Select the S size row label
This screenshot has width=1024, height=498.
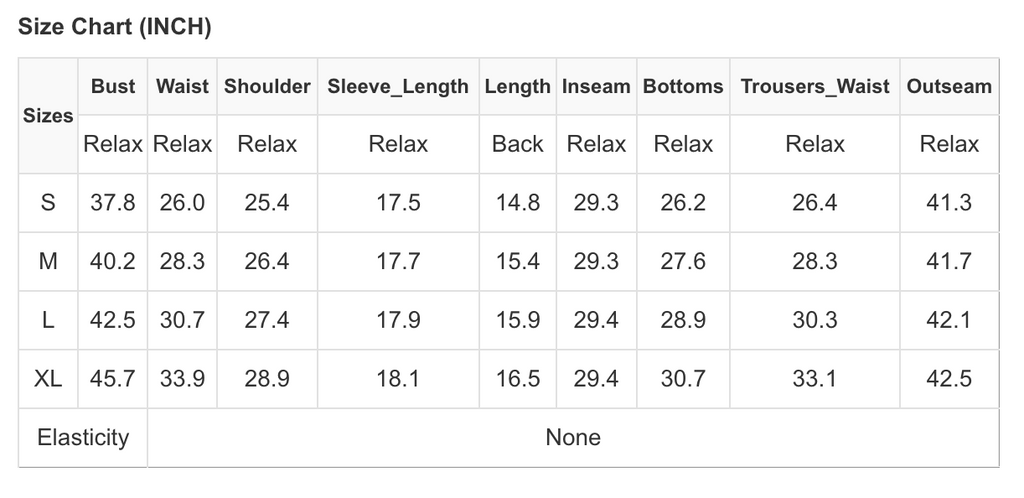pos(48,203)
